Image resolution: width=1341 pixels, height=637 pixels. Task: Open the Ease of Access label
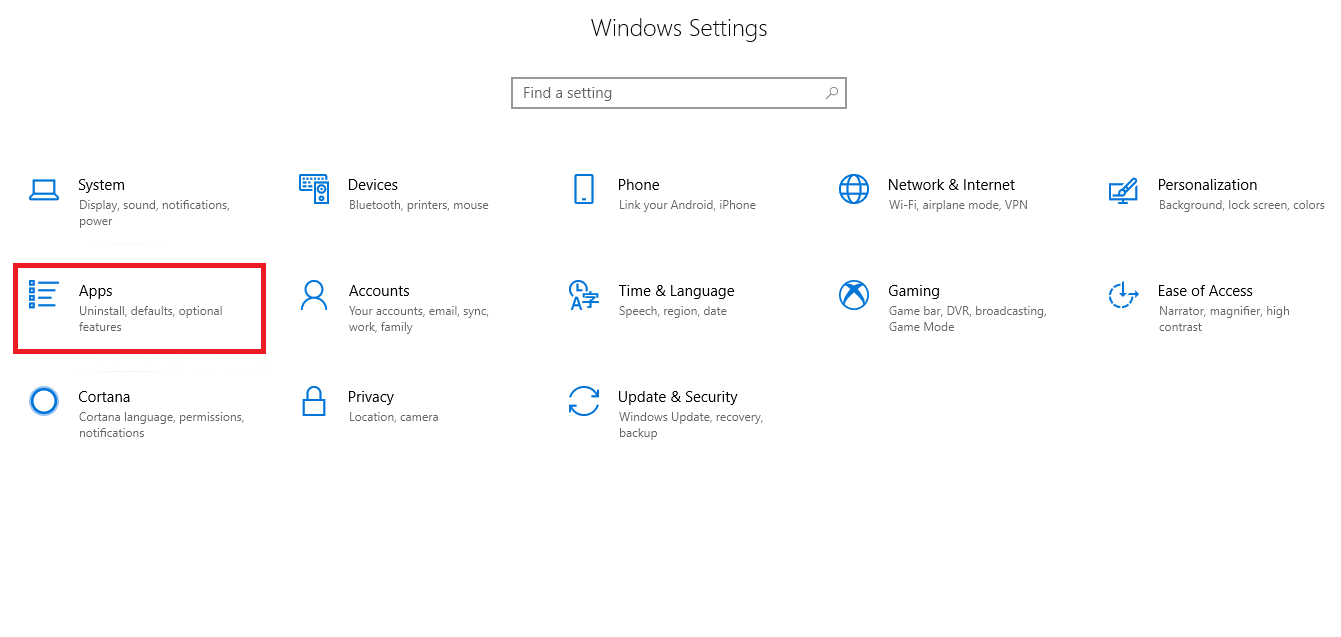coord(1205,291)
